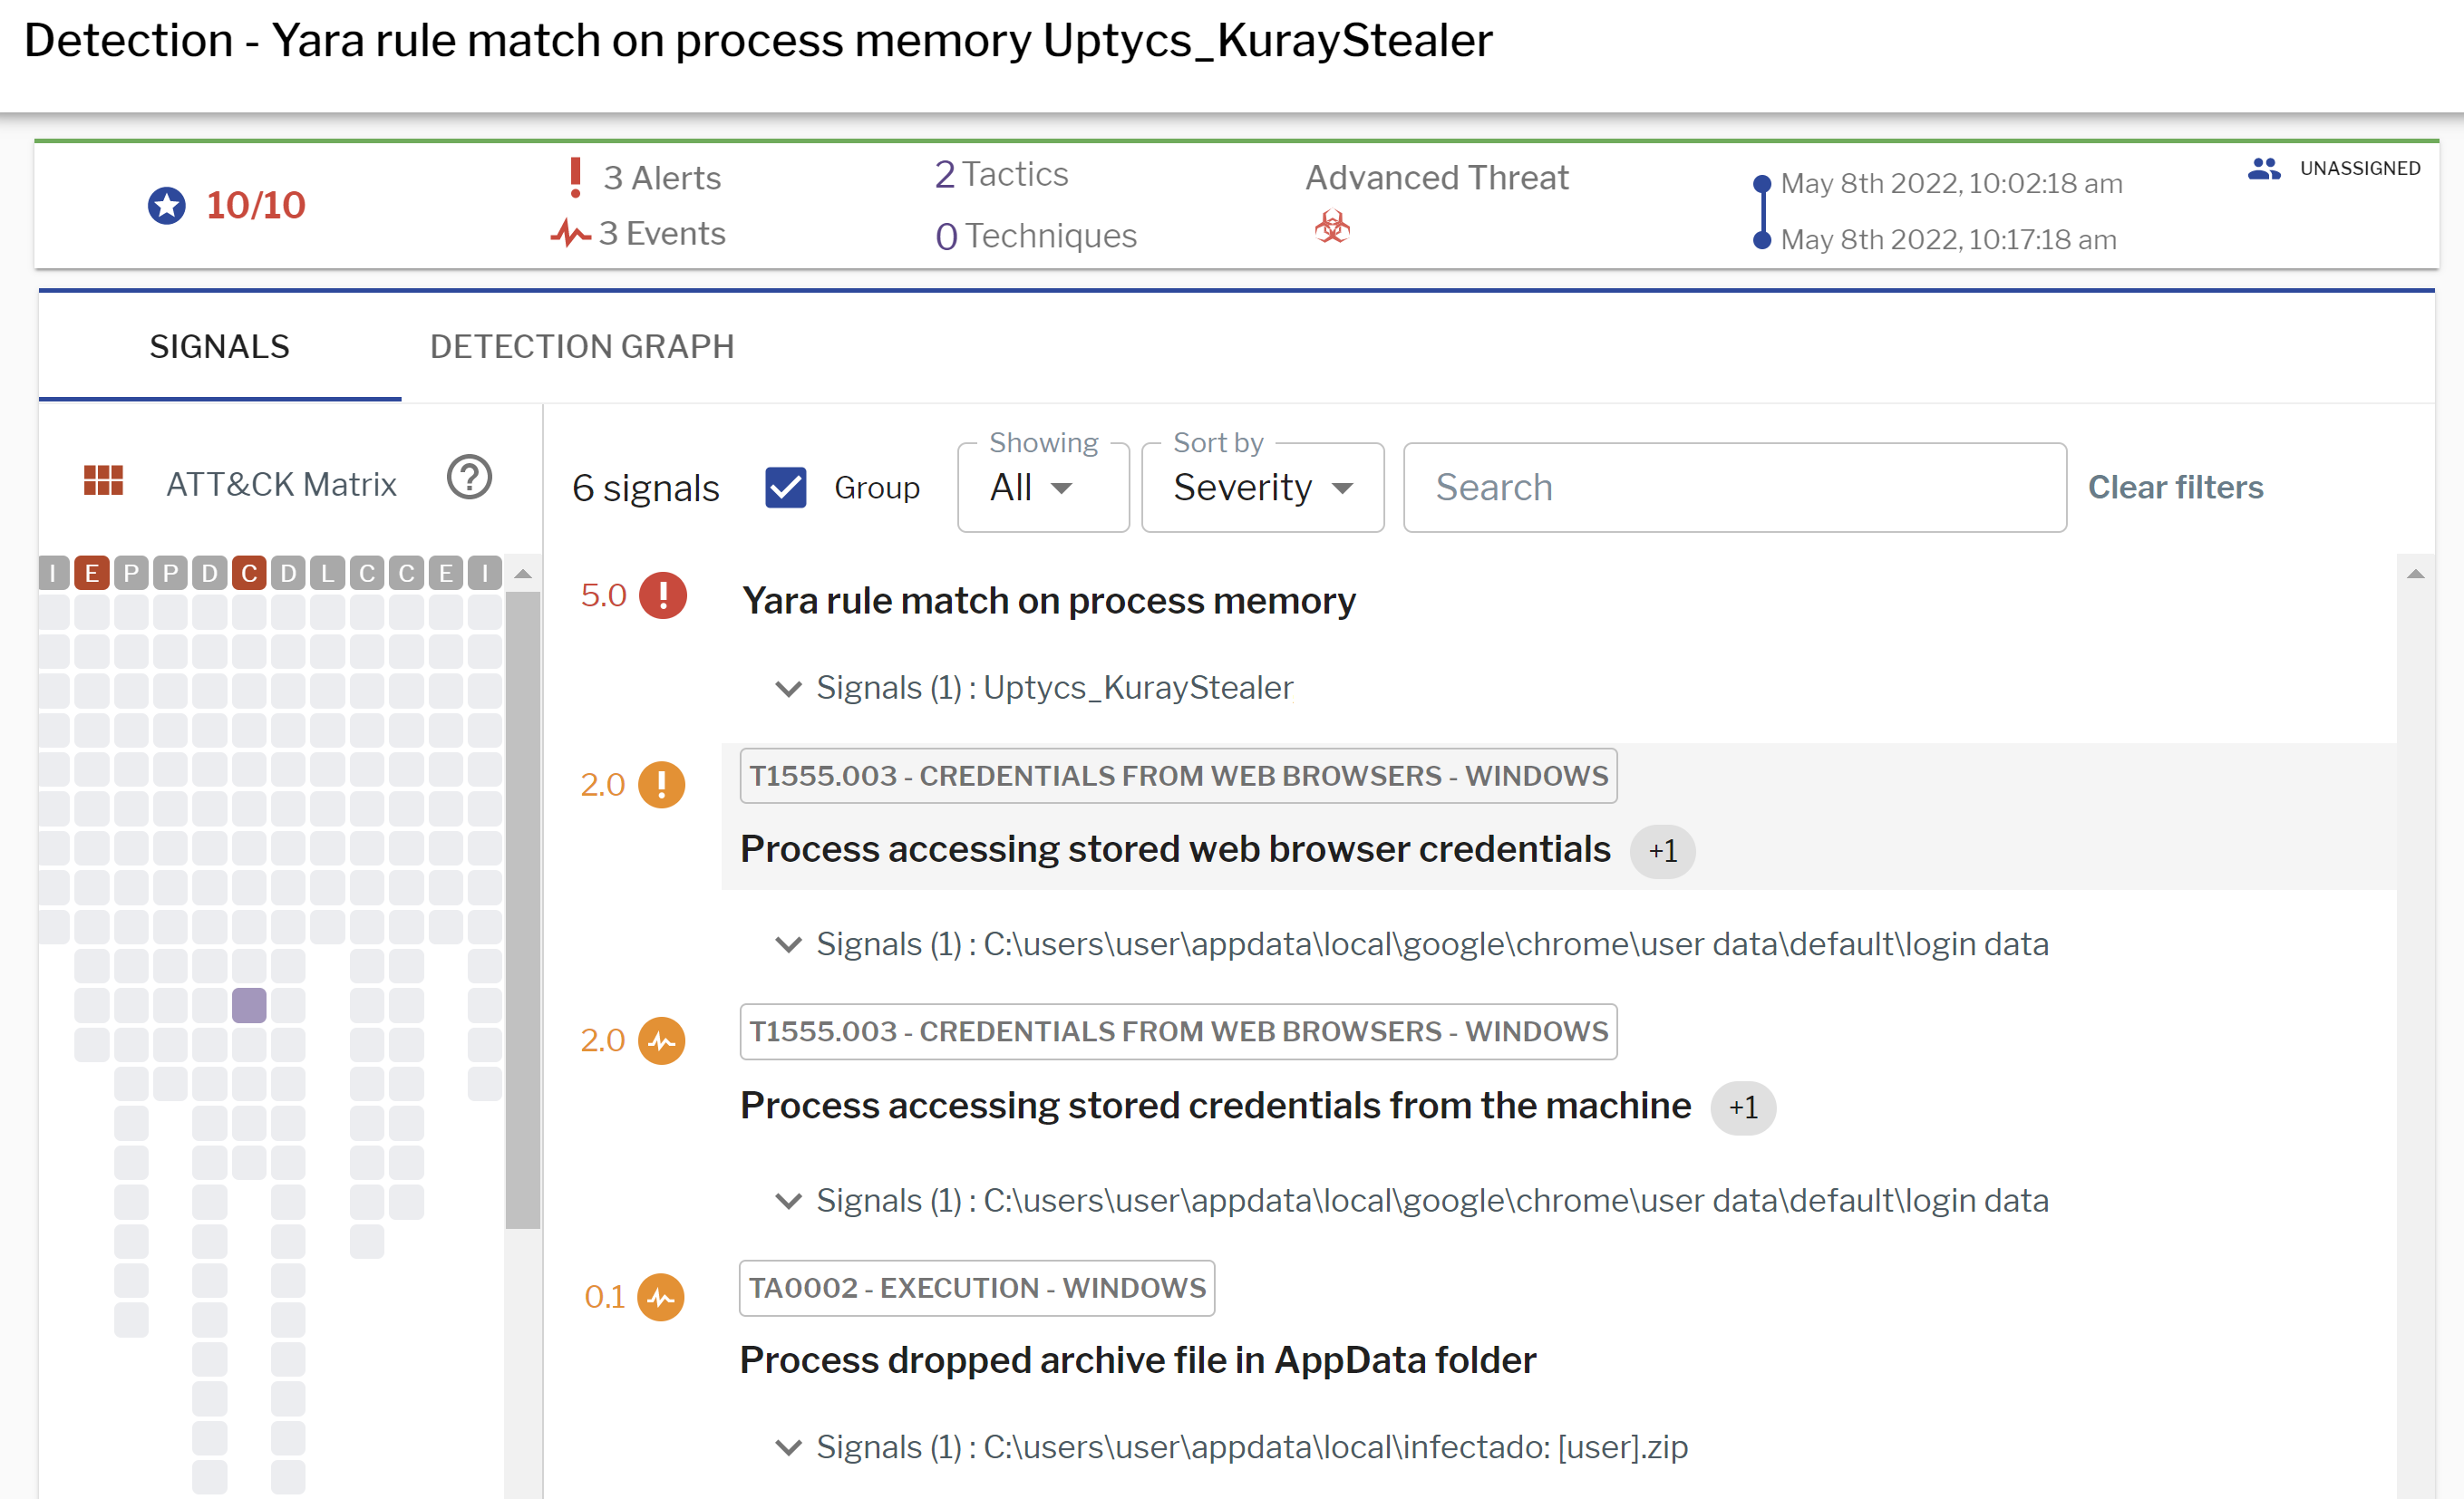Viewport: 2464px width, 1499px height.
Task: Select the red E tactic column header
Action: pyautogui.click(x=91, y=573)
